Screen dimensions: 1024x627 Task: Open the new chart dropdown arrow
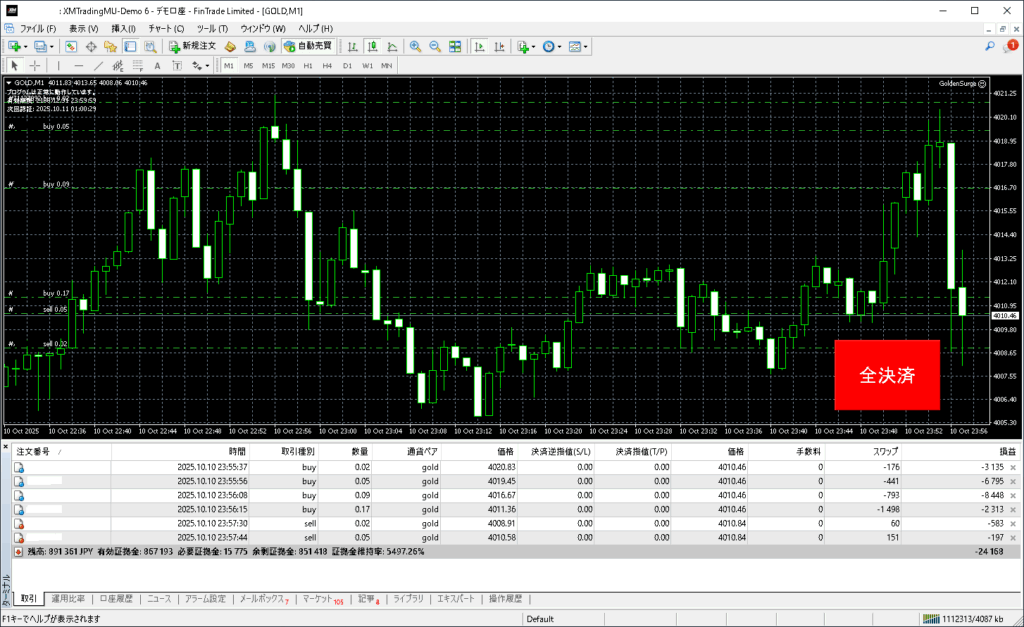(26, 46)
